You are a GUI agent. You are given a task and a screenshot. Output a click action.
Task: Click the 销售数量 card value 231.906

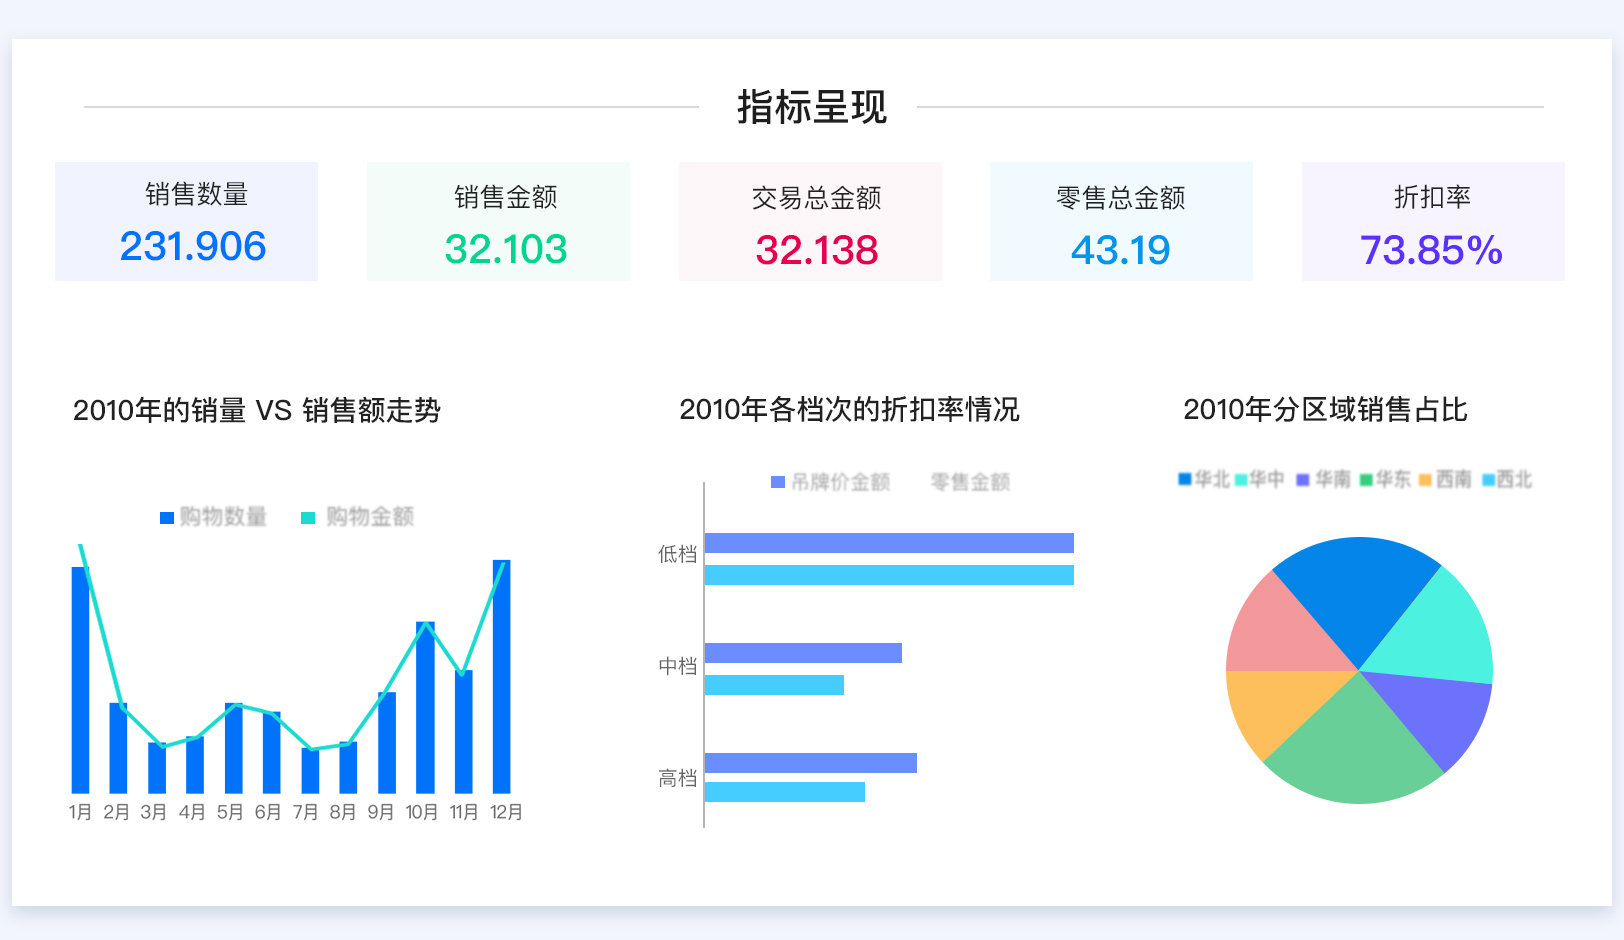[193, 246]
